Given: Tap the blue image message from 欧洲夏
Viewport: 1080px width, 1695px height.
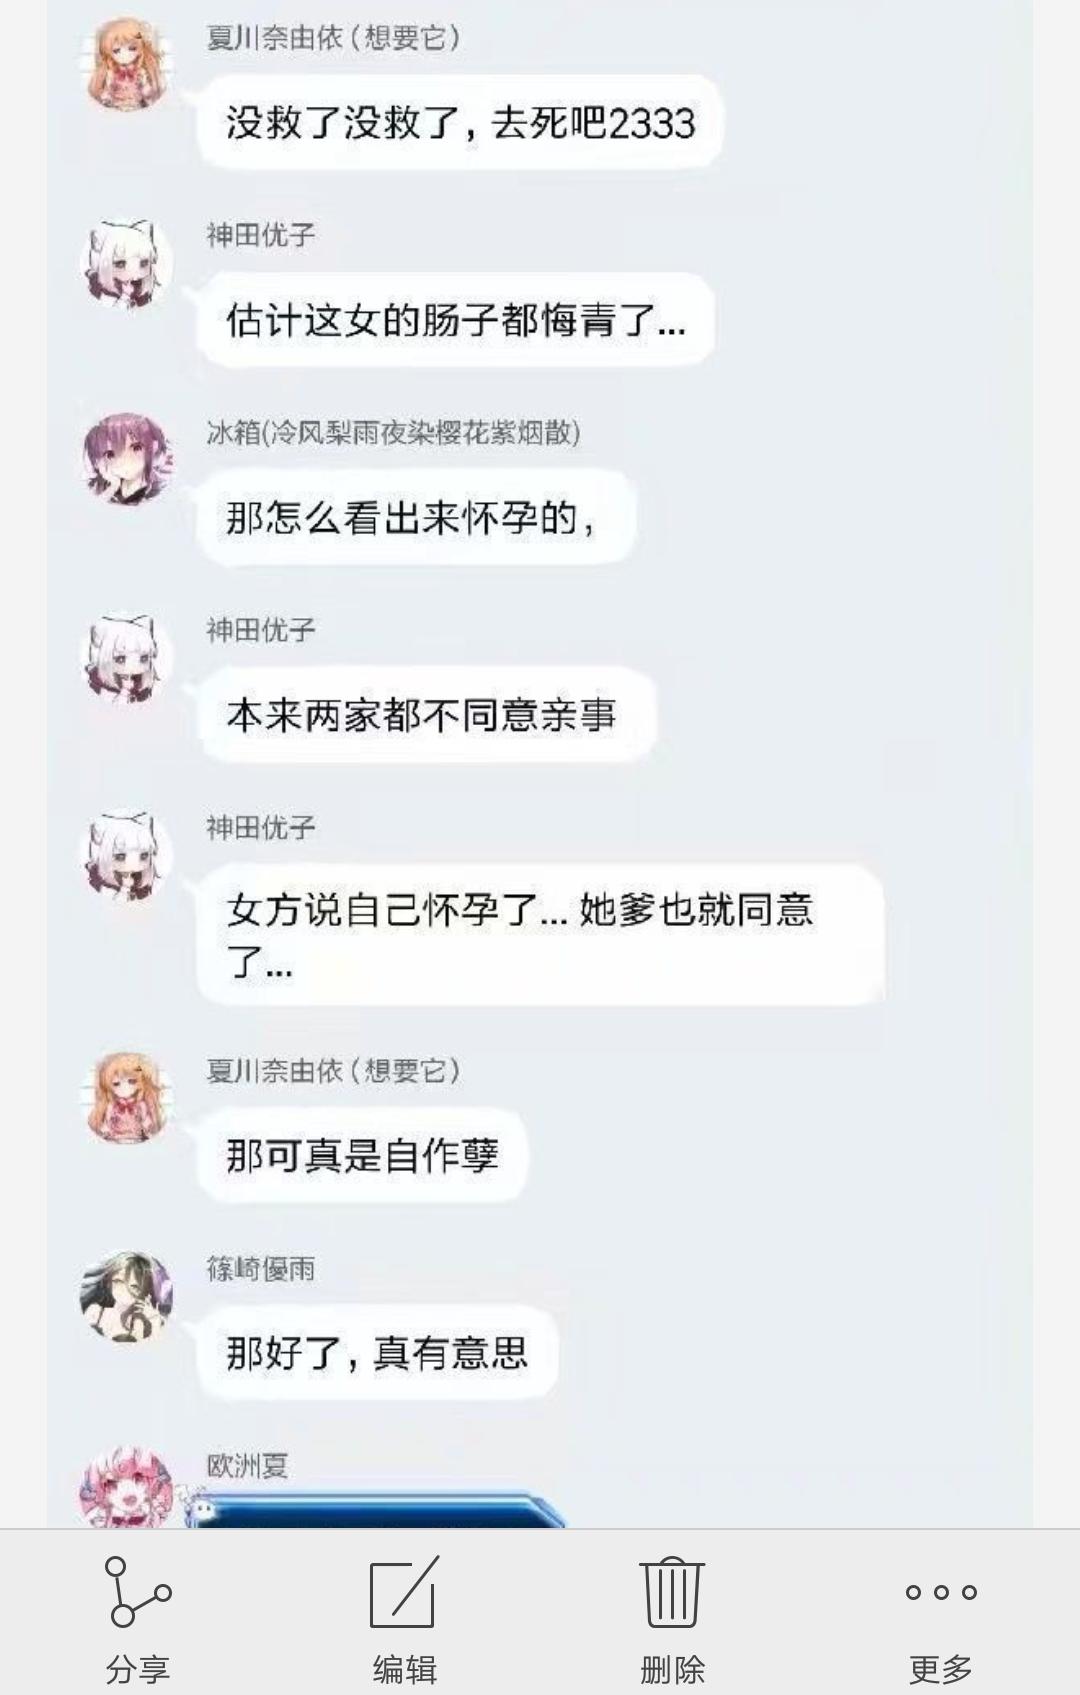Looking at the screenshot, I should [377, 1510].
